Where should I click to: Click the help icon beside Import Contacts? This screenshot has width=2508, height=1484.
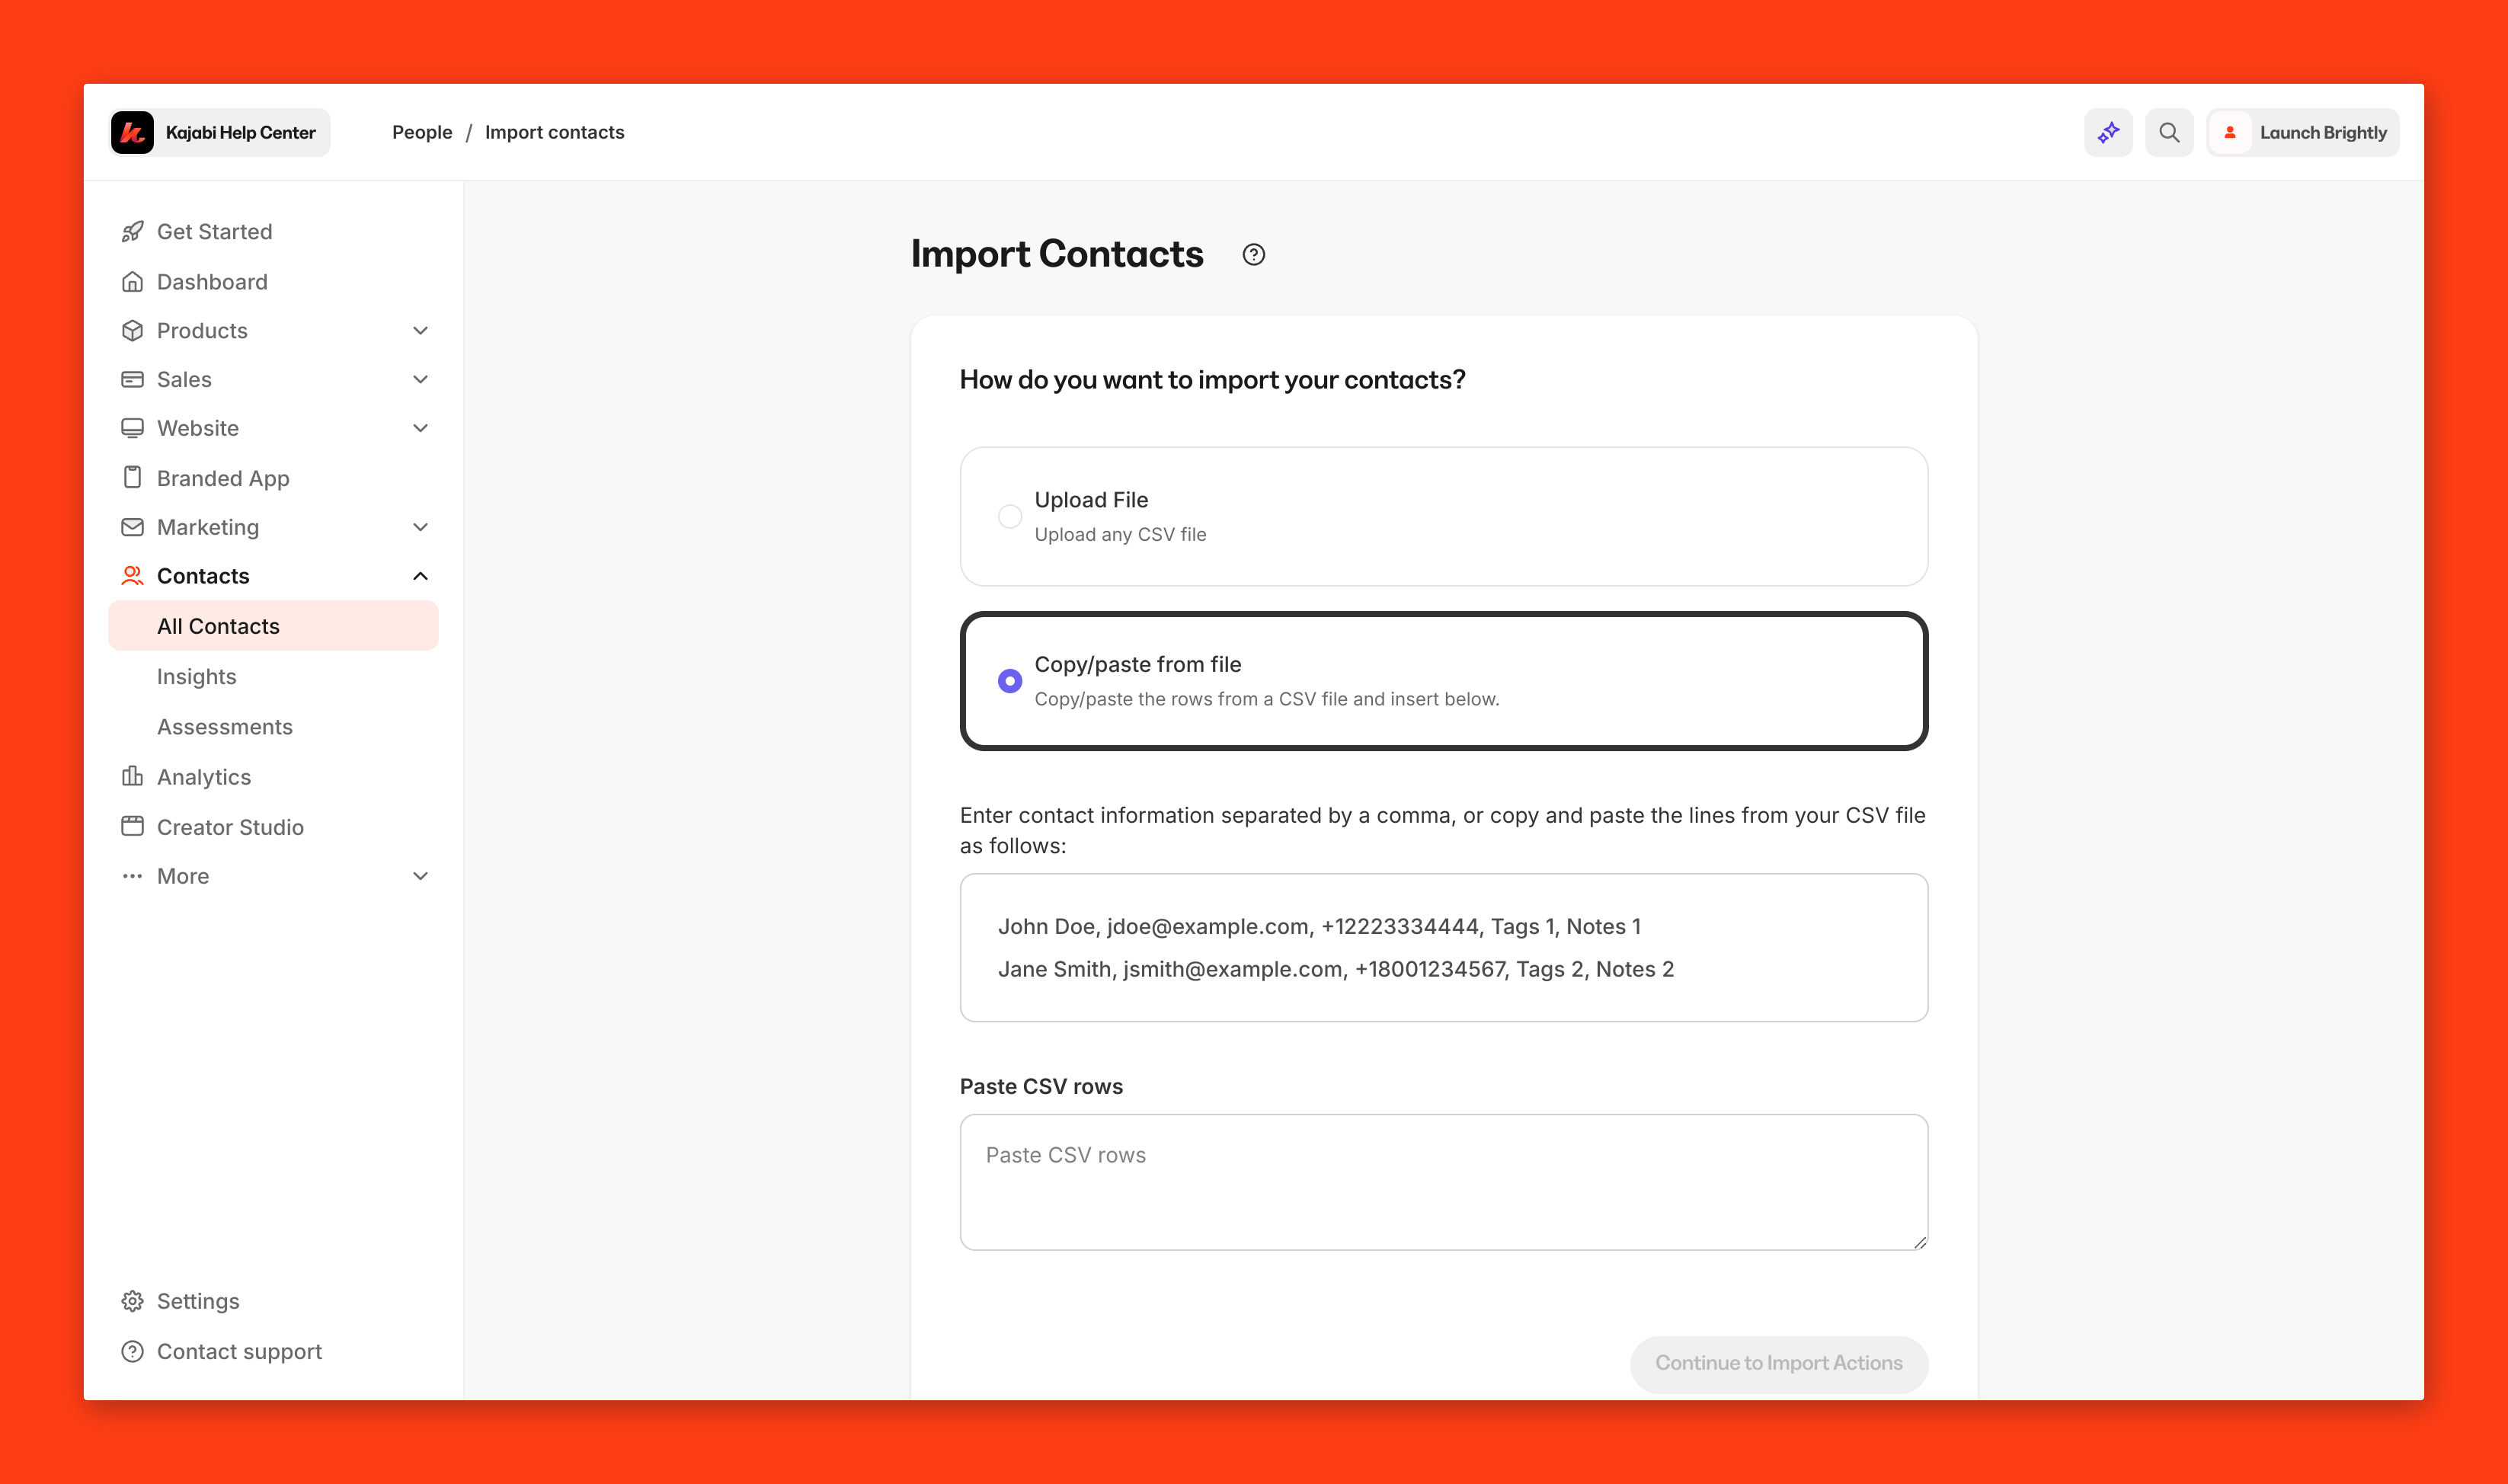click(x=1253, y=255)
